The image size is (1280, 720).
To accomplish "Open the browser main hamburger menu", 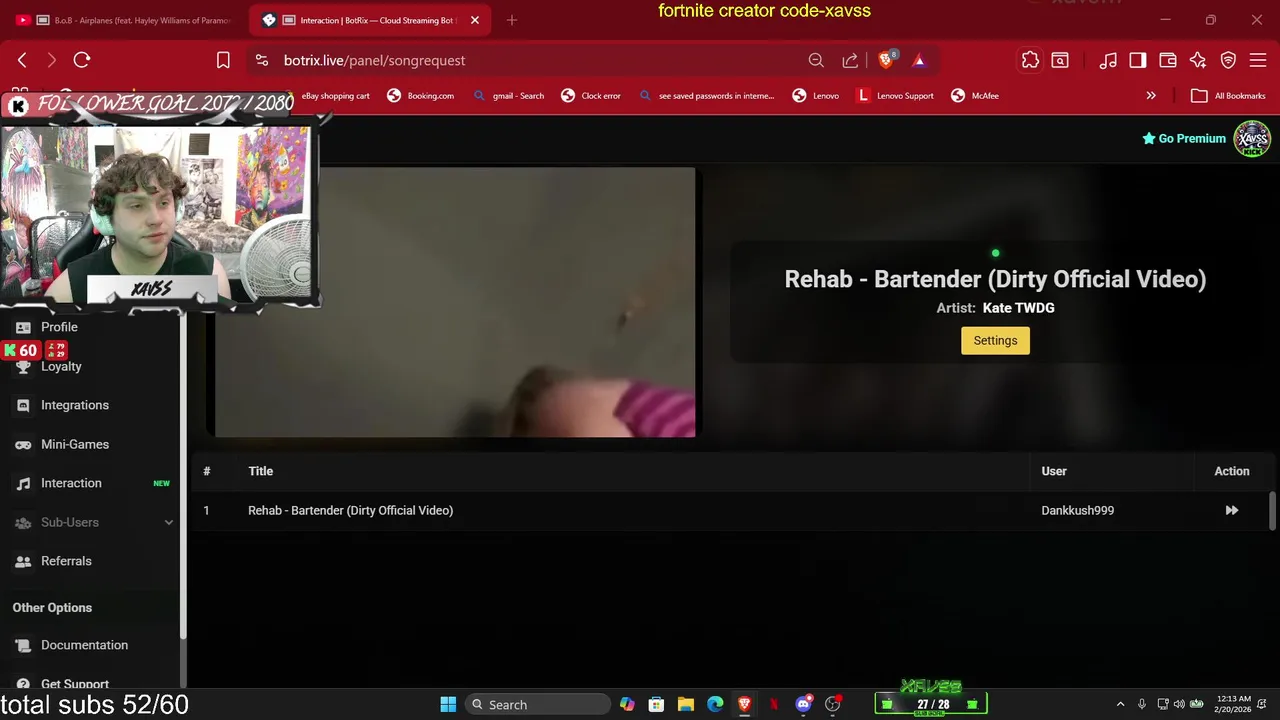I will pyautogui.click(x=1258, y=60).
